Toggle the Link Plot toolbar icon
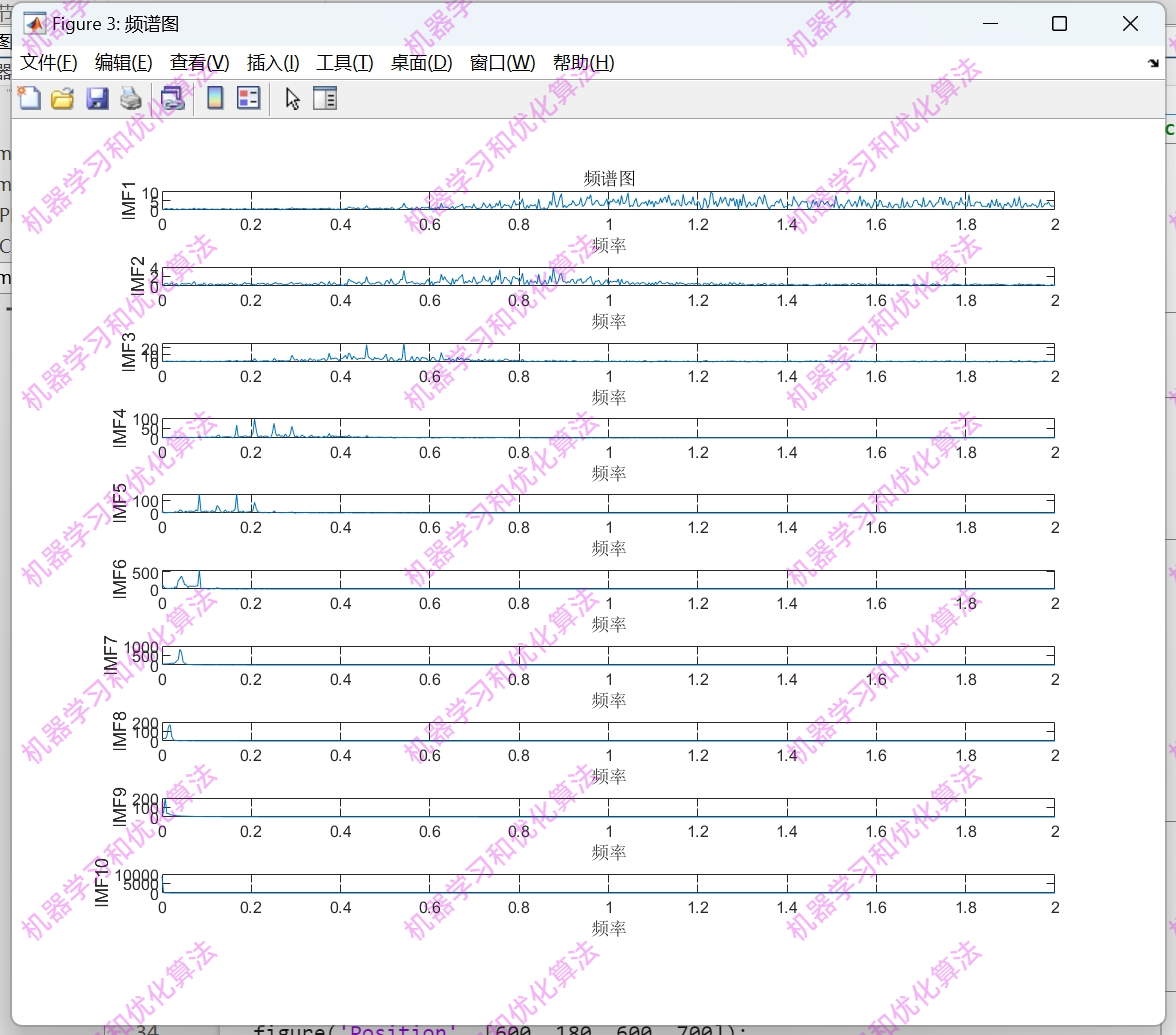Viewport: 1176px width, 1035px height. click(172, 98)
